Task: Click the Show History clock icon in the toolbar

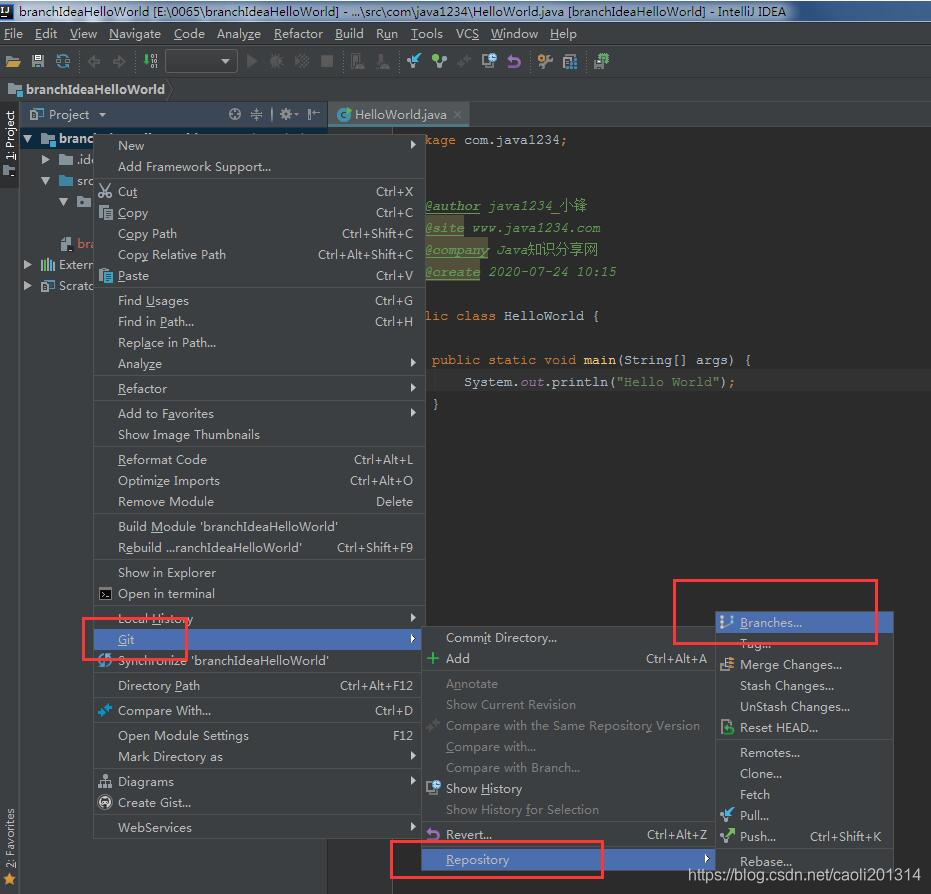Action: [x=489, y=61]
